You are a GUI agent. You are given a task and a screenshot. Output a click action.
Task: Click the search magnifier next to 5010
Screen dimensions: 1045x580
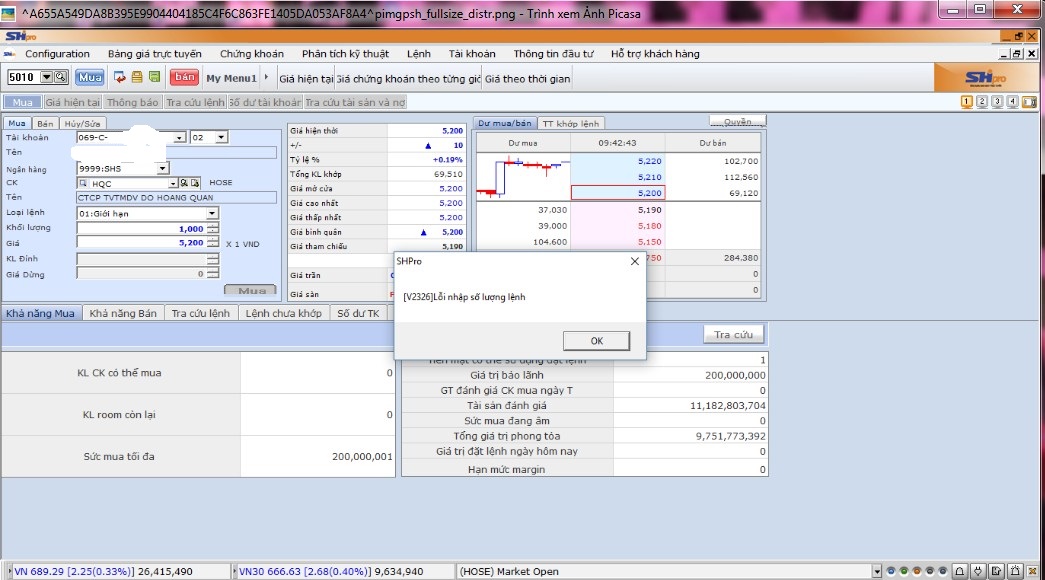click(61, 77)
